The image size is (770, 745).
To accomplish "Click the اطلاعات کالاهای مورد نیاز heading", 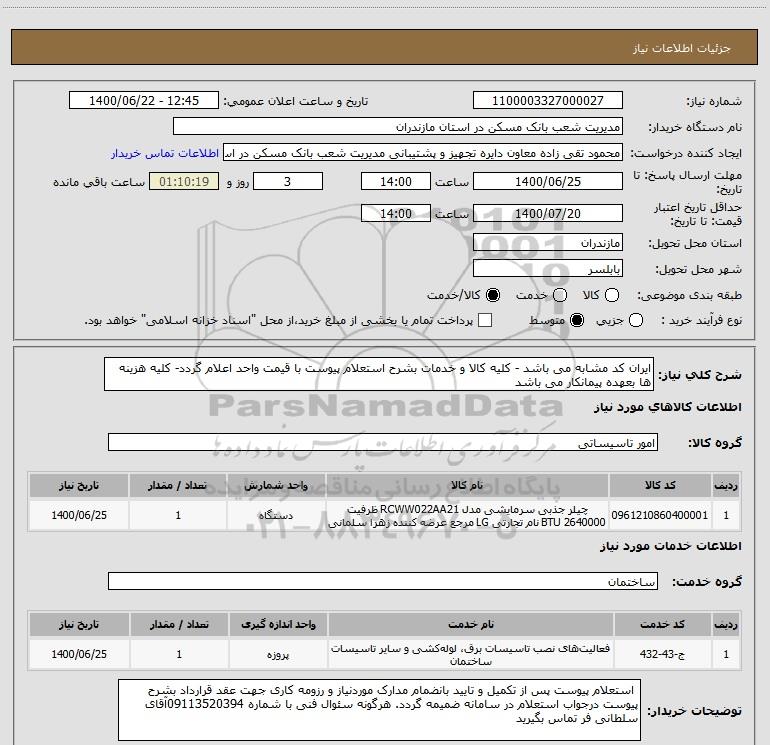I will click(667, 407).
